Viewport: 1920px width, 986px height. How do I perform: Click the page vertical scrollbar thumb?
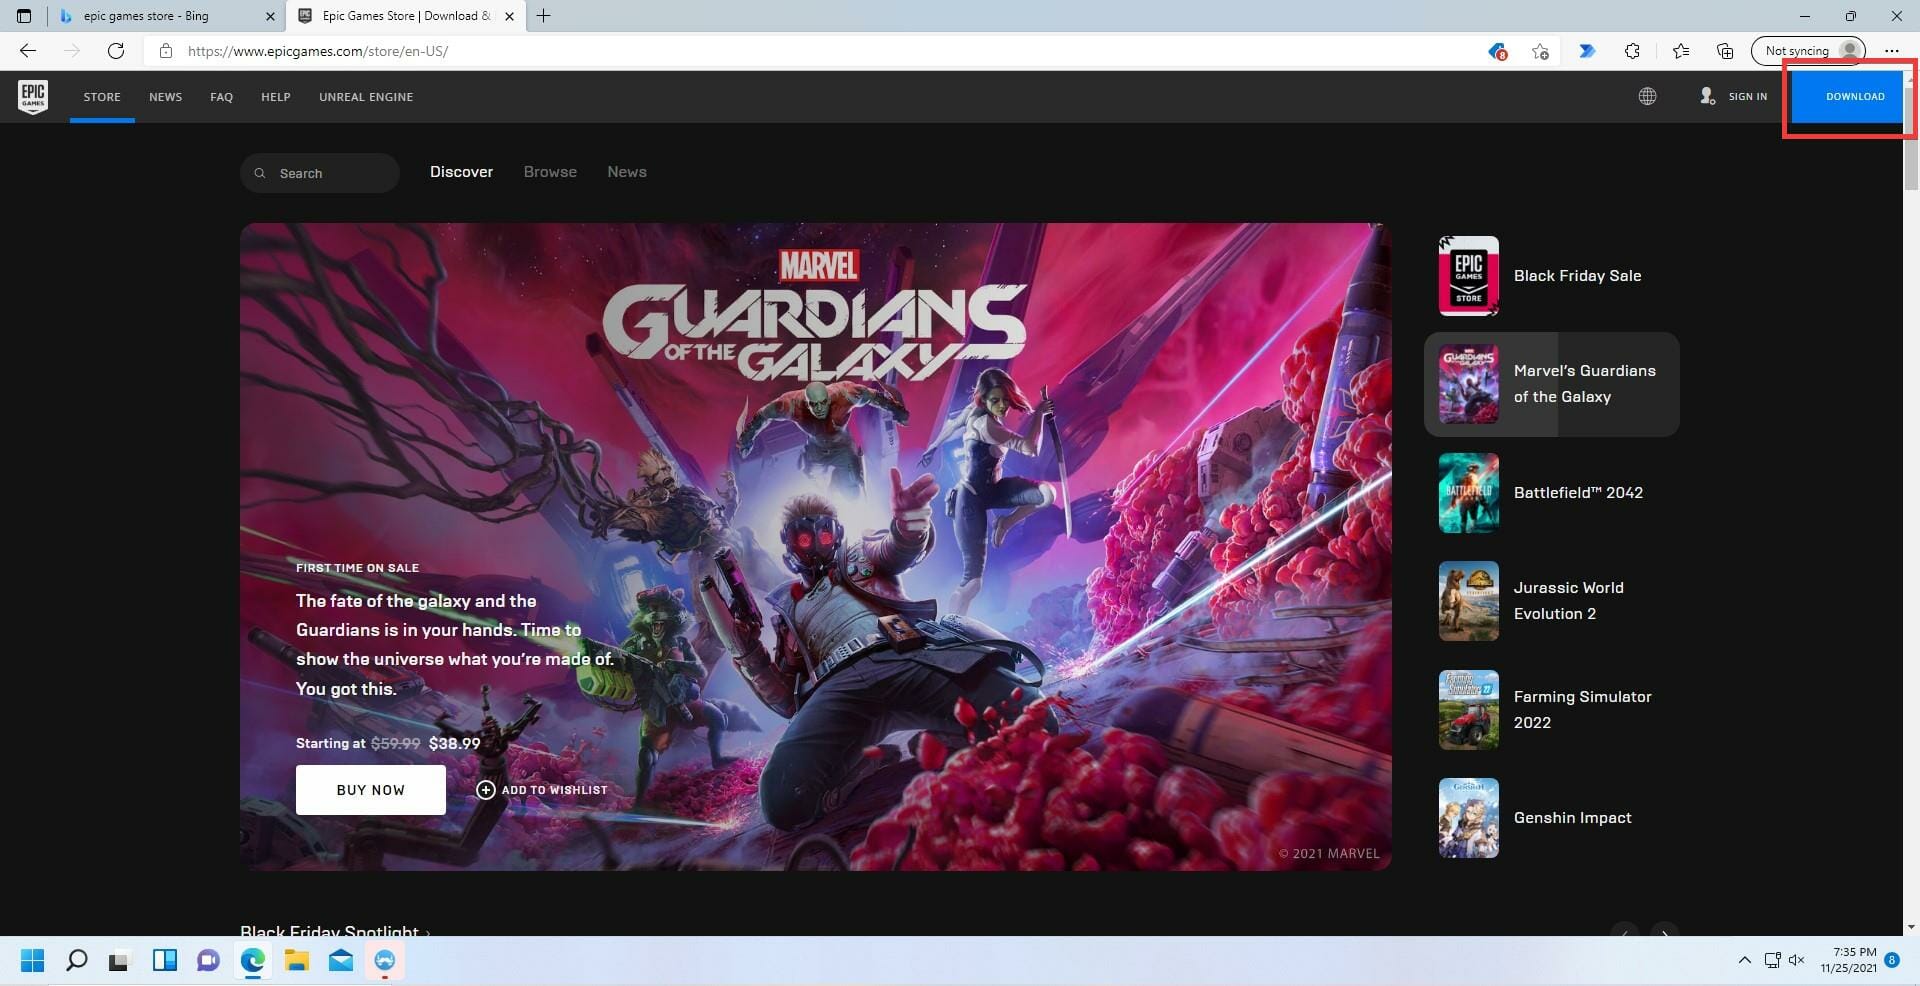[1911, 140]
